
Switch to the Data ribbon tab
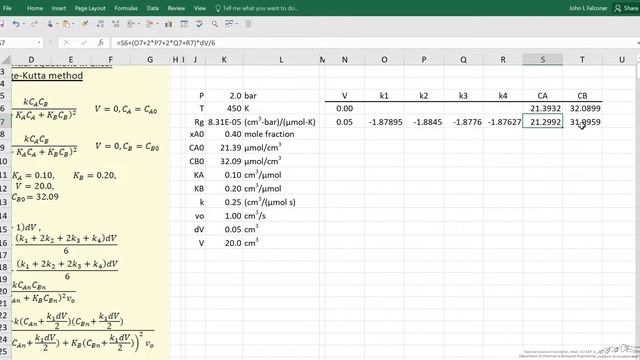click(x=153, y=8)
